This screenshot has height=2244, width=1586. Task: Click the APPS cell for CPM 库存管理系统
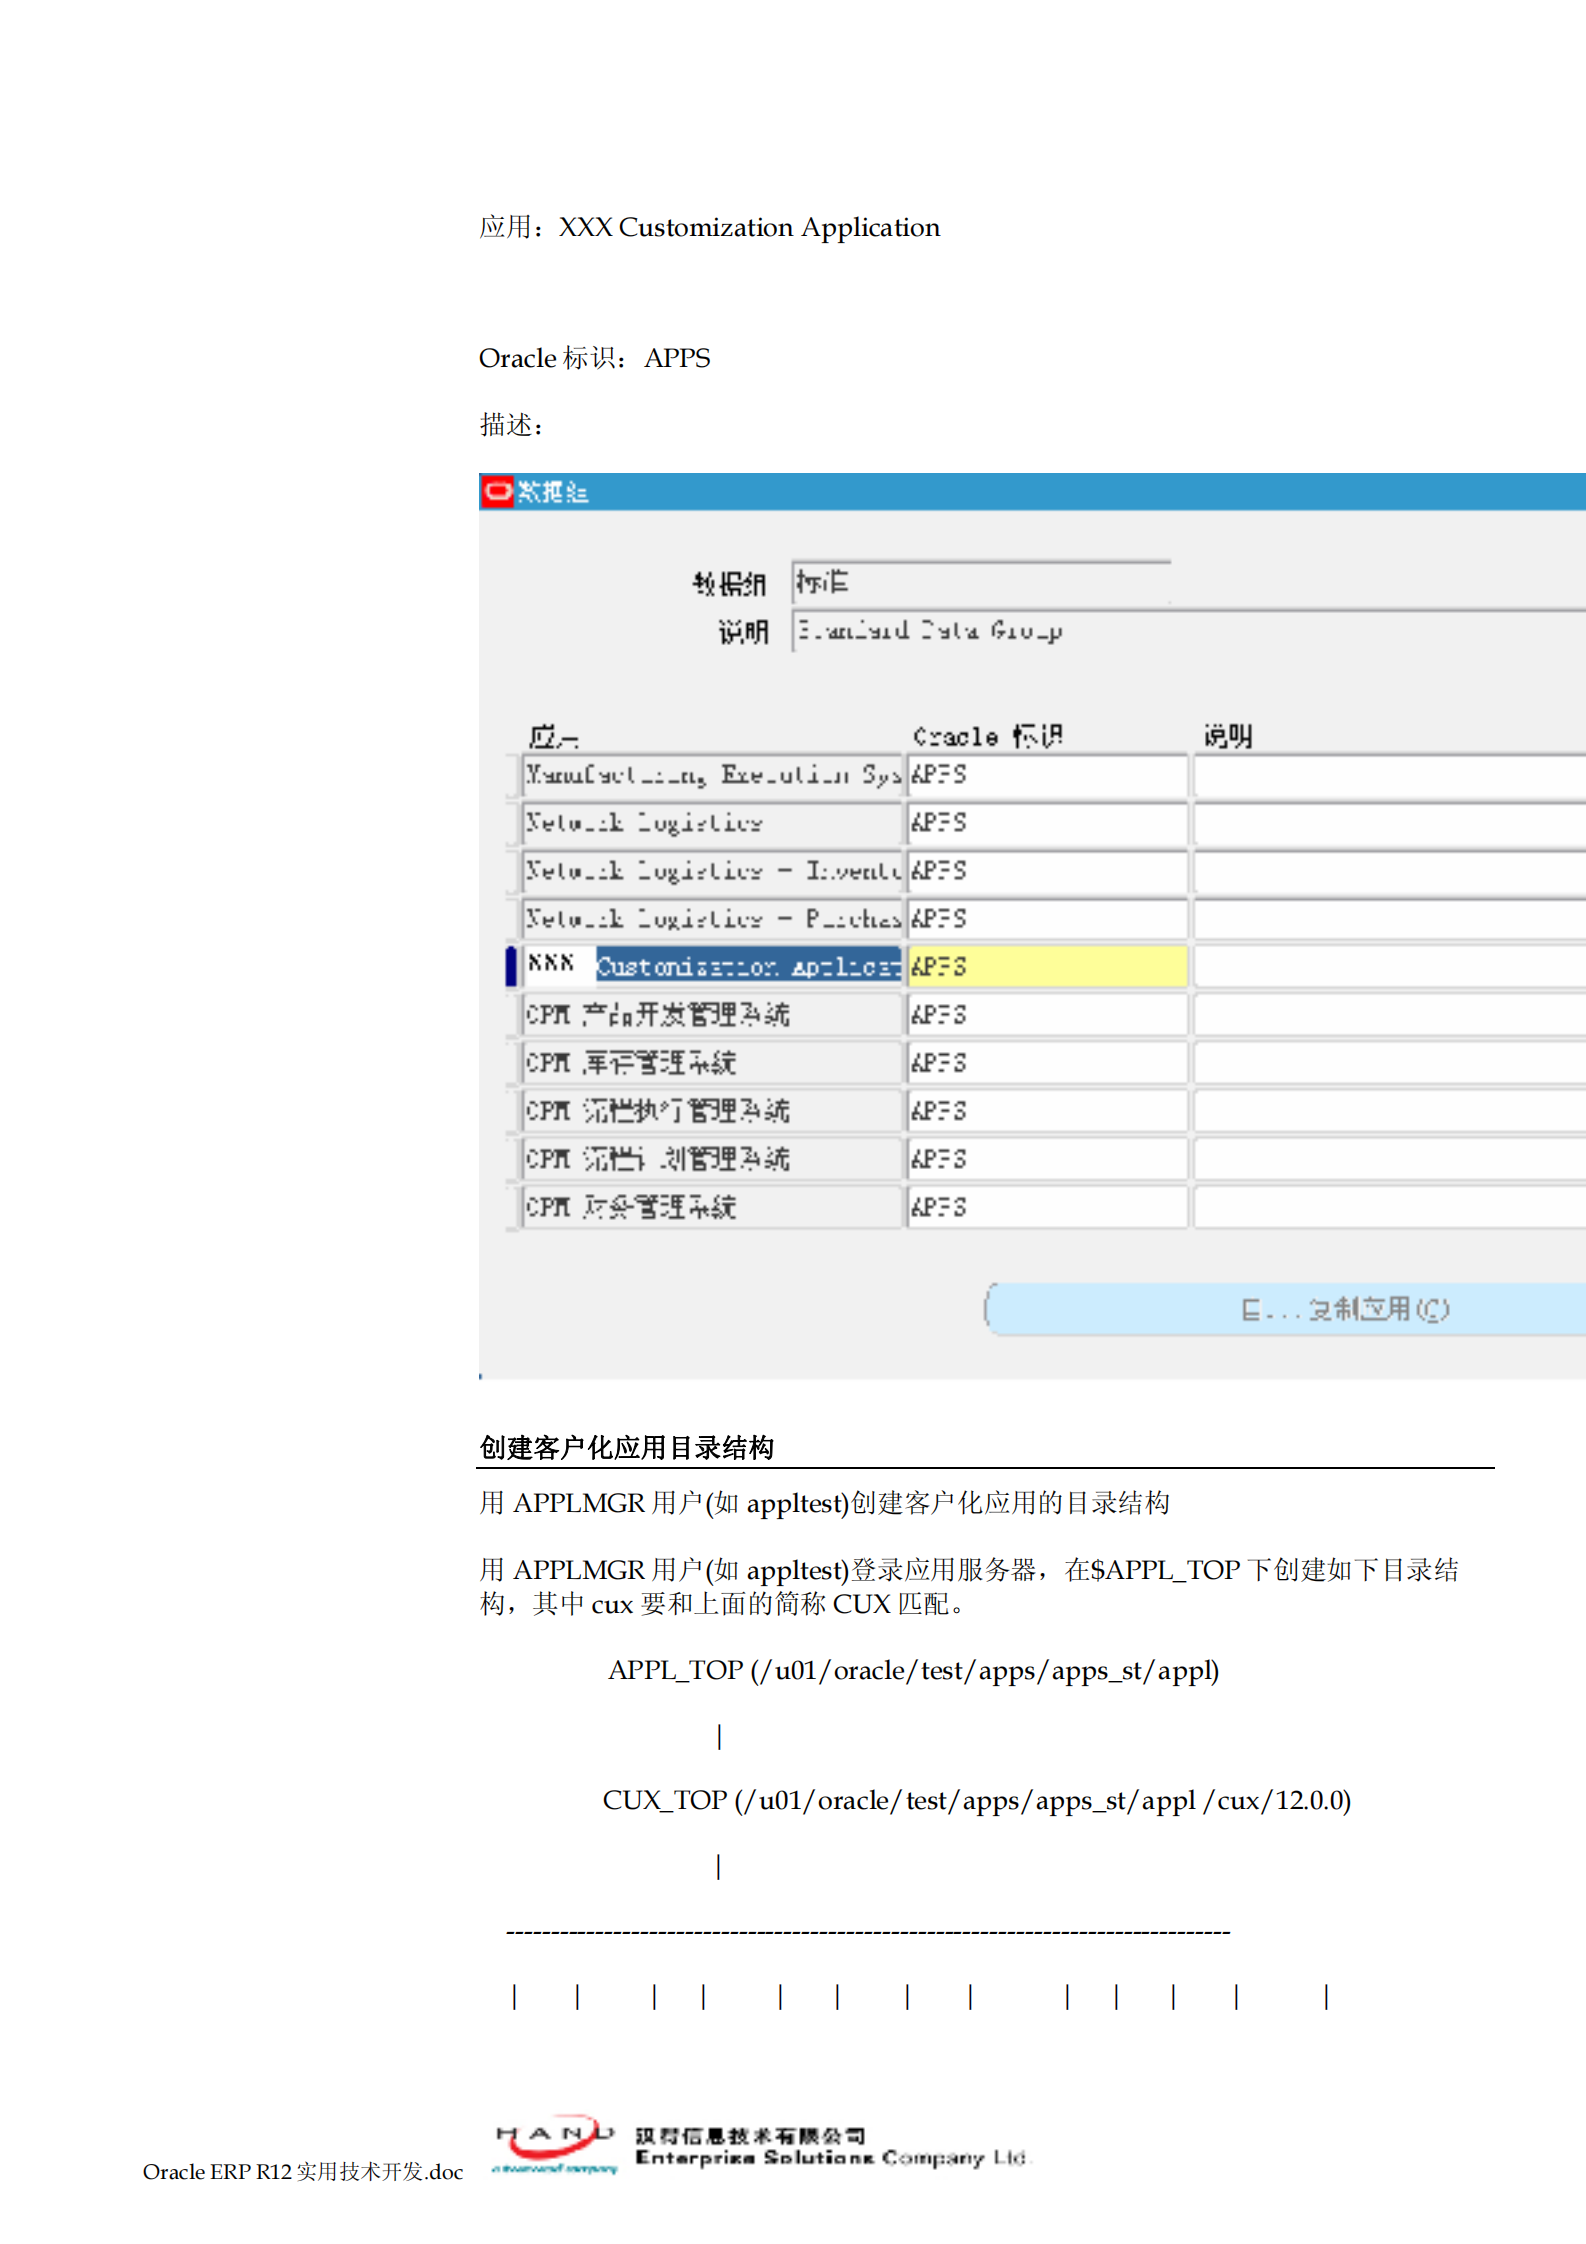click(1047, 1063)
